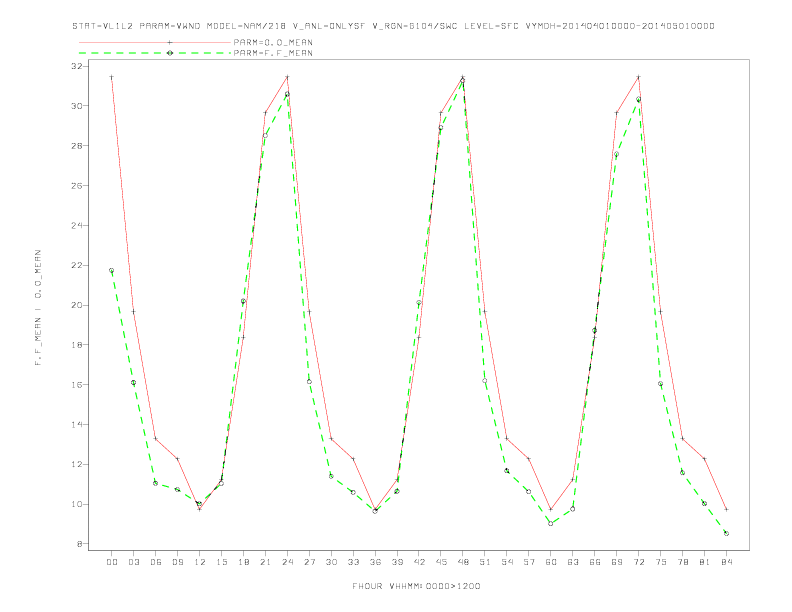Click x-axis forecast hour label 54

pyautogui.click(x=507, y=562)
